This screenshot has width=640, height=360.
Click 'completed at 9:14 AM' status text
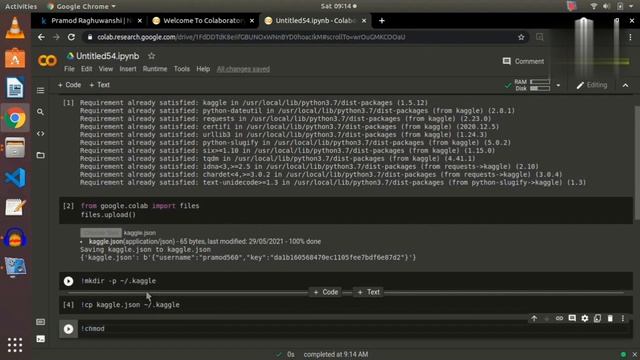336,354
